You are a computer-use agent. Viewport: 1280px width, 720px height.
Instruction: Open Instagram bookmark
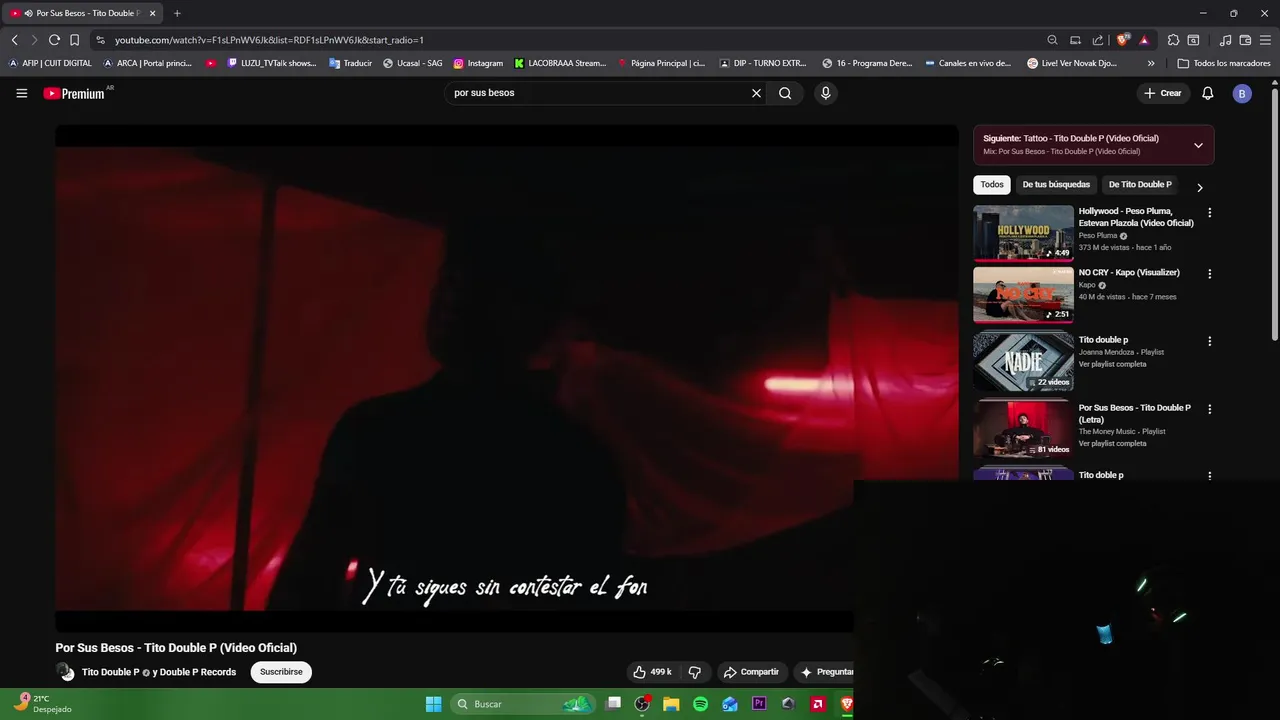478,63
